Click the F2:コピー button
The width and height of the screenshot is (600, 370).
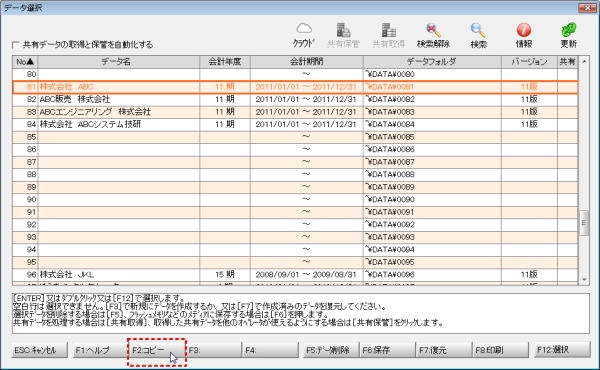pos(157,350)
